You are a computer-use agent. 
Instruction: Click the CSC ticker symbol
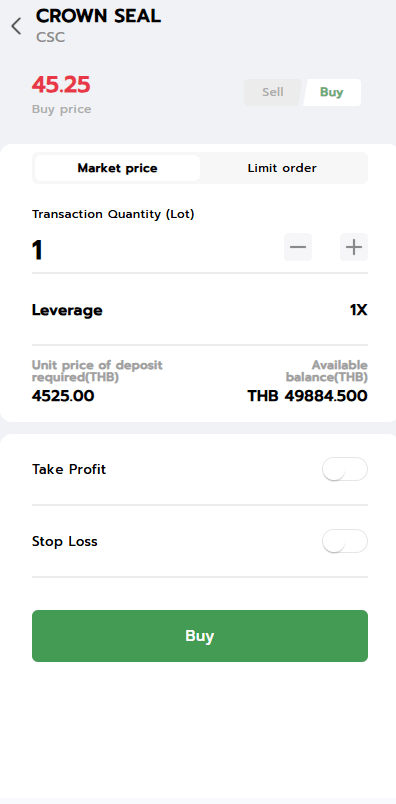click(50, 37)
